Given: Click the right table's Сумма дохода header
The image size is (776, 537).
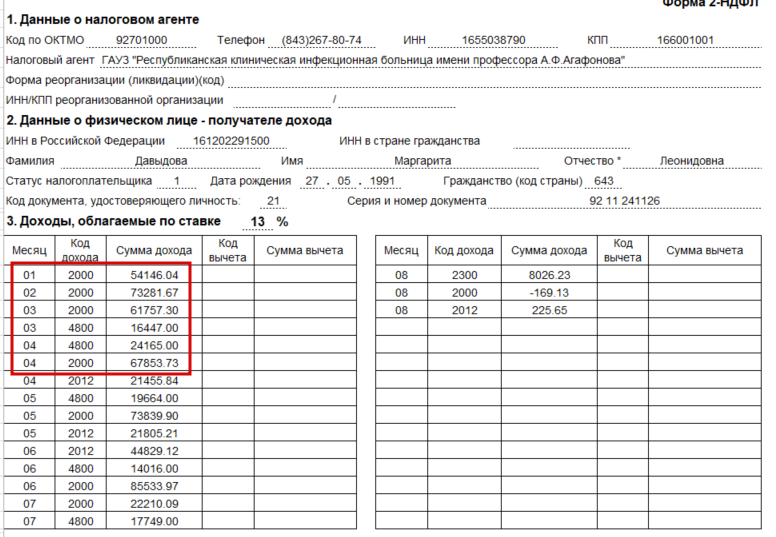Looking at the screenshot, I should point(549,250).
